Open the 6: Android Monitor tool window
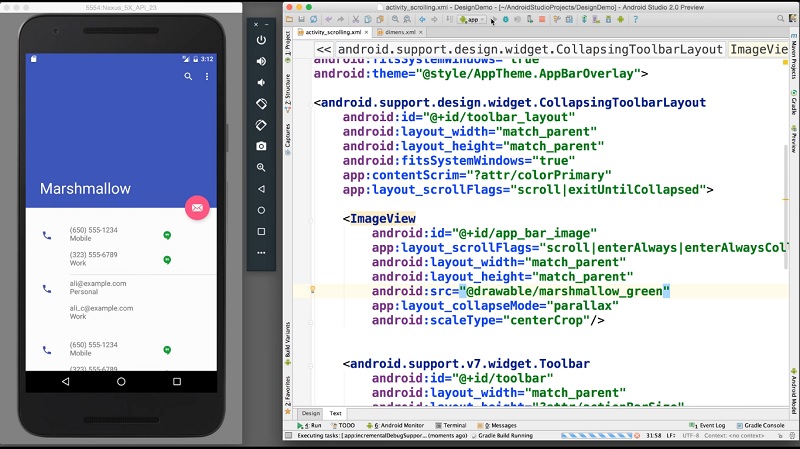Screen dimensions: 800x449 (395, 425)
